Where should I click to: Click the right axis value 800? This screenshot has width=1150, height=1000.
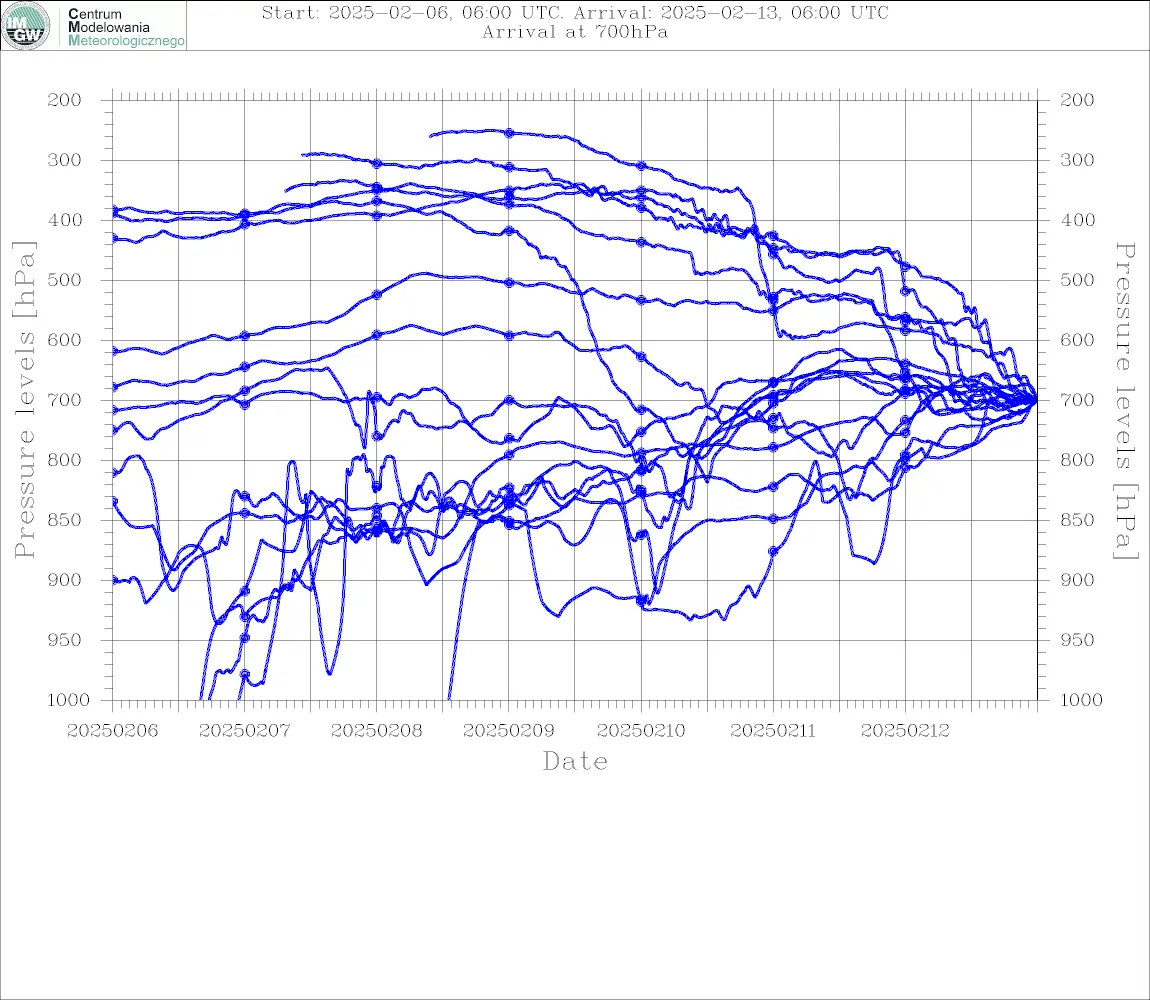[1077, 460]
